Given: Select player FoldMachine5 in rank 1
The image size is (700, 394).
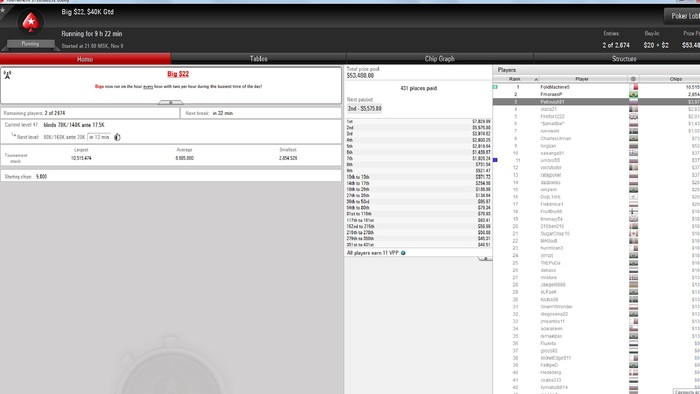Looking at the screenshot, I should click(555, 87).
